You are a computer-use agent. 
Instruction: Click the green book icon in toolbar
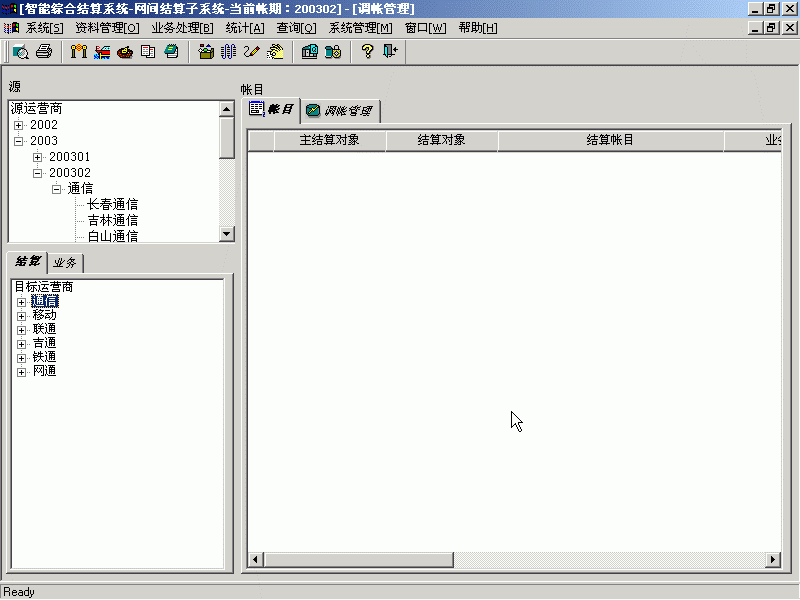coord(171,52)
